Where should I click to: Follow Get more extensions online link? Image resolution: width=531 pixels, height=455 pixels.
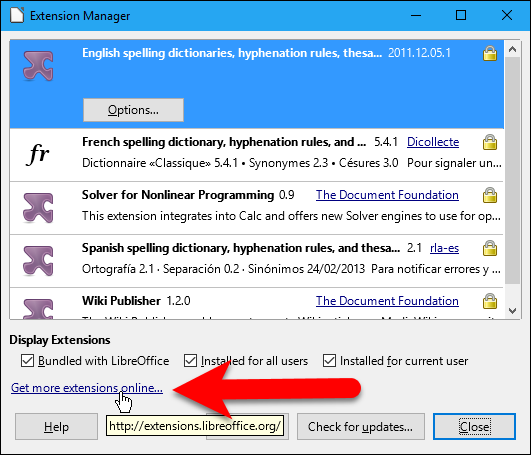point(87,388)
